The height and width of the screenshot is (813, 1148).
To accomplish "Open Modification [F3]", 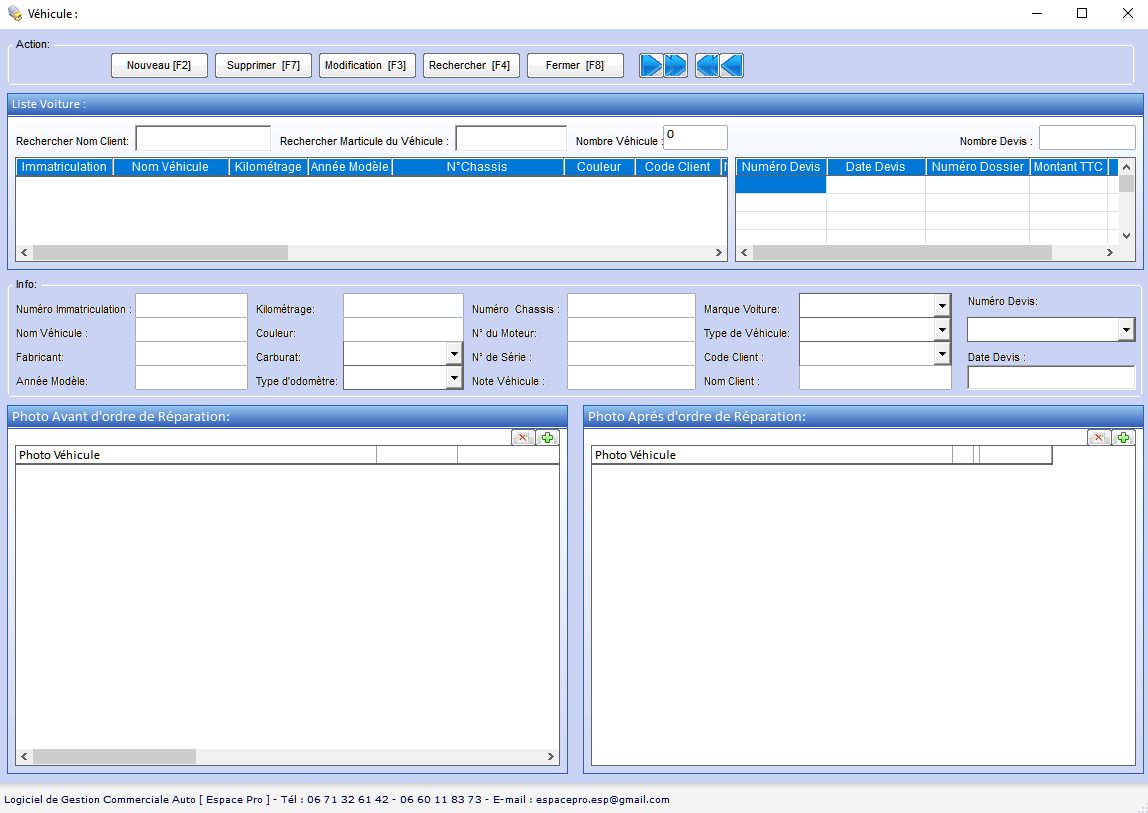I will click(x=367, y=65).
